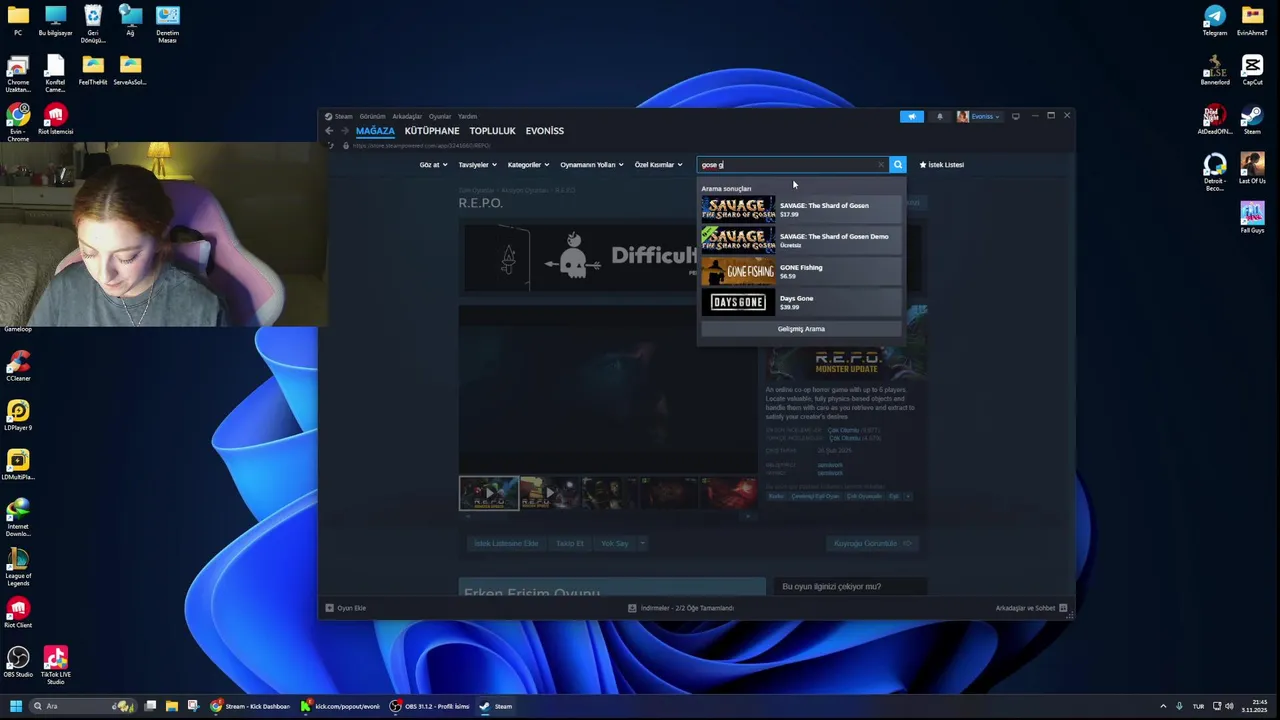Open Geri Dönüşüm recycle bin icon
Image resolution: width=1280 pixels, height=720 pixels.
tap(92, 24)
